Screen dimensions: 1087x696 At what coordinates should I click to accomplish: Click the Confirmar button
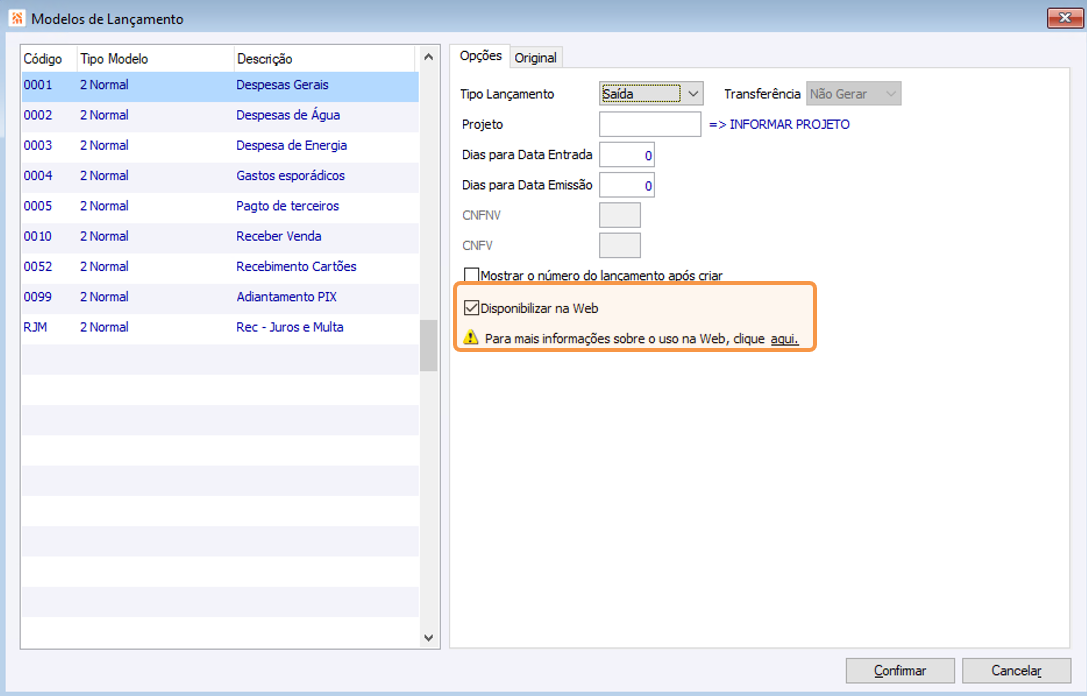[900, 670]
